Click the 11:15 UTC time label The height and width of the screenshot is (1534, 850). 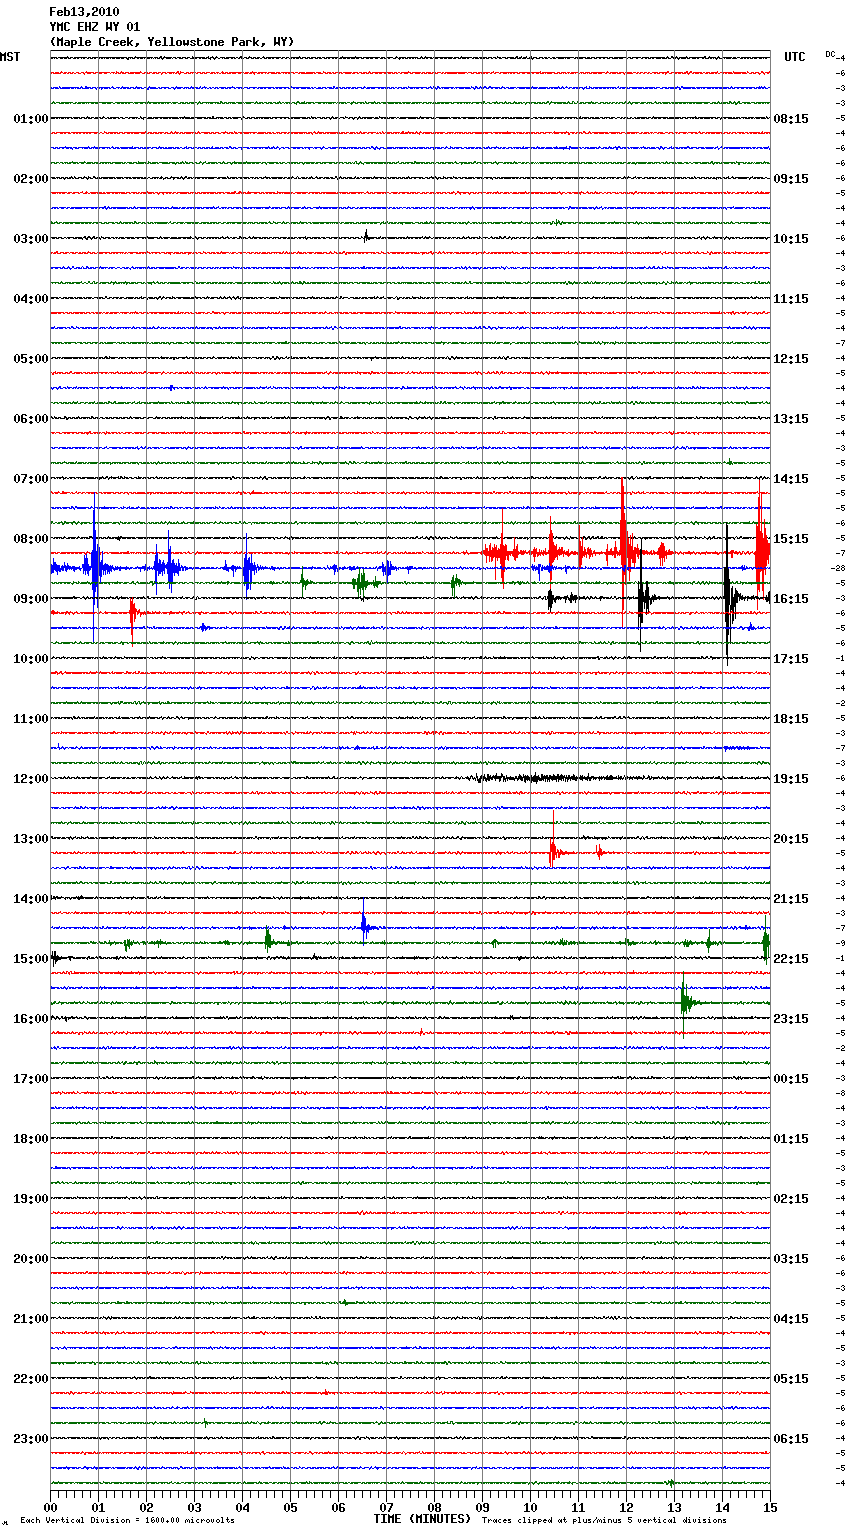tap(791, 299)
